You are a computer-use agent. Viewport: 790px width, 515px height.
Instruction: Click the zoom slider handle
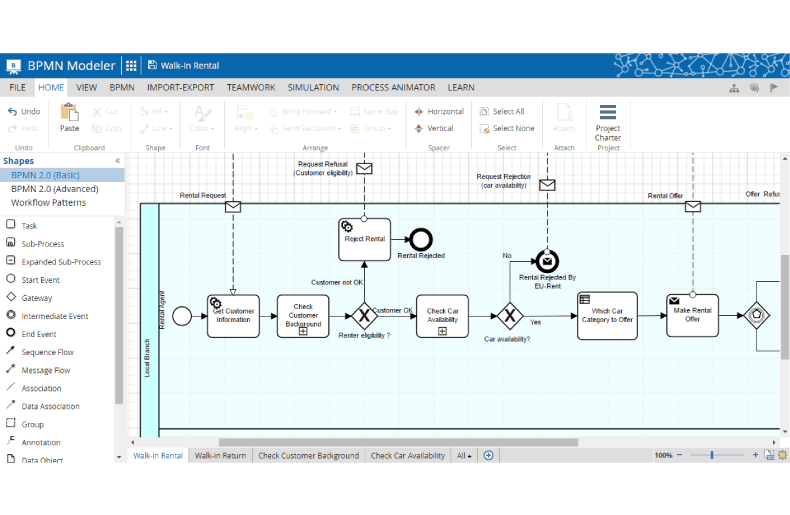pyautogui.click(x=712, y=455)
